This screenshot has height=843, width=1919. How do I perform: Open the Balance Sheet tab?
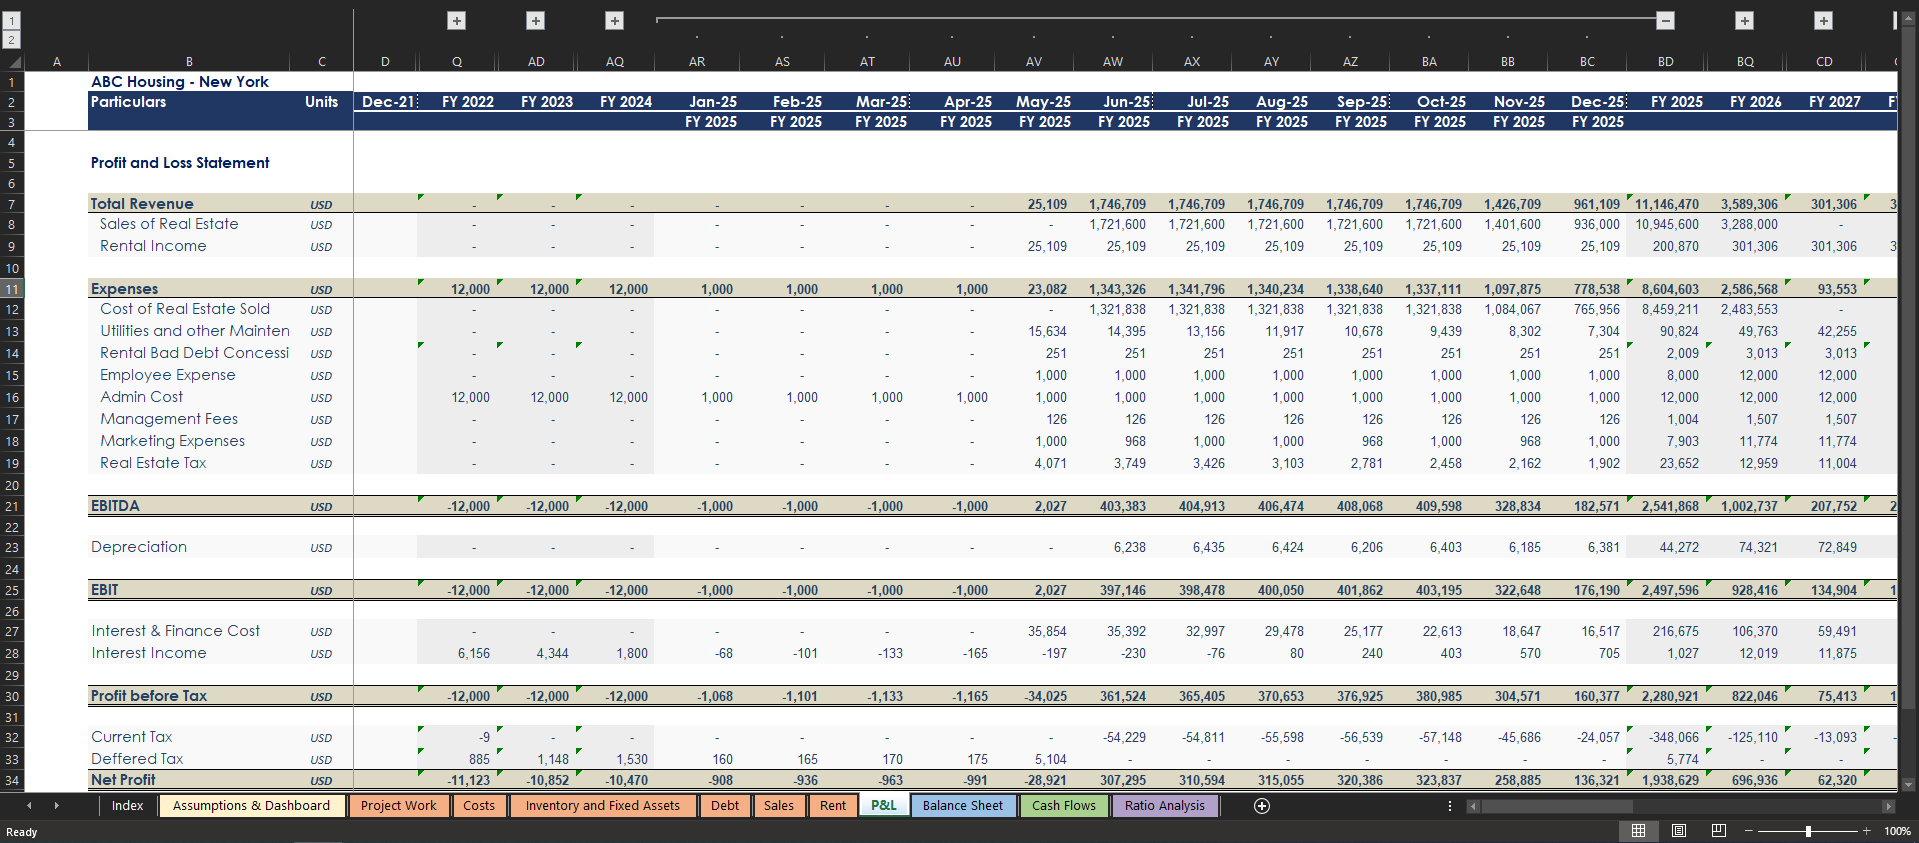tap(962, 806)
